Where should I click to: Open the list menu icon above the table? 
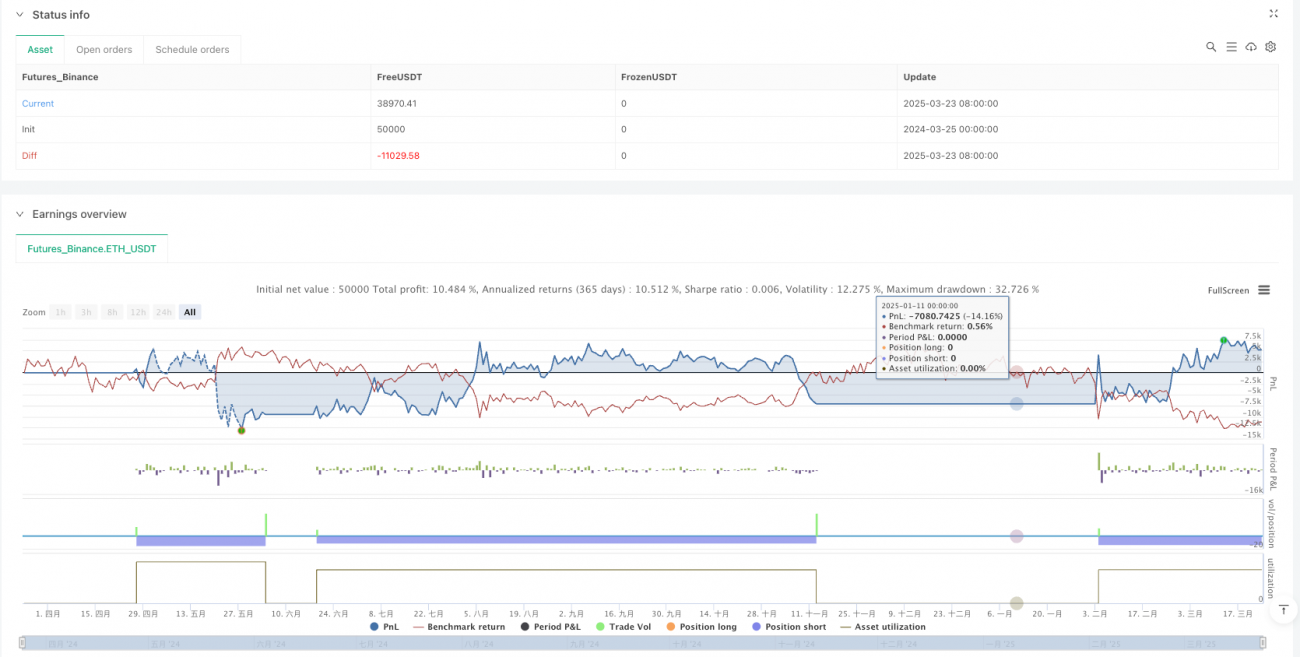tap(1231, 47)
